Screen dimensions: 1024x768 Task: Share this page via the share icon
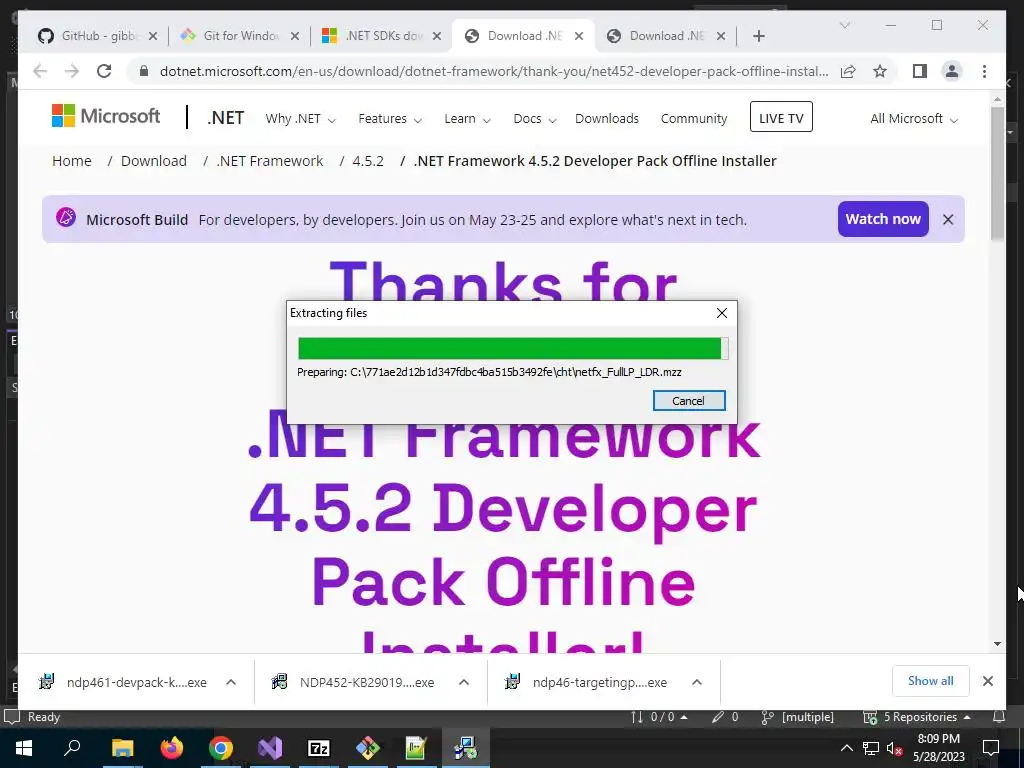(848, 71)
